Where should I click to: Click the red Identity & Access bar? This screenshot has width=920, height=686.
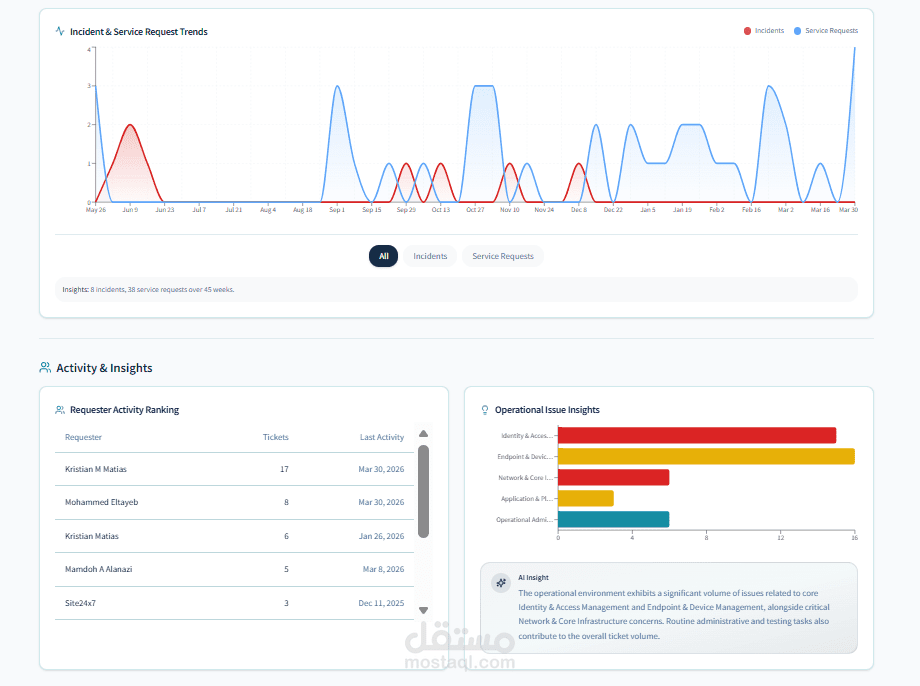pyautogui.click(x=697, y=435)
